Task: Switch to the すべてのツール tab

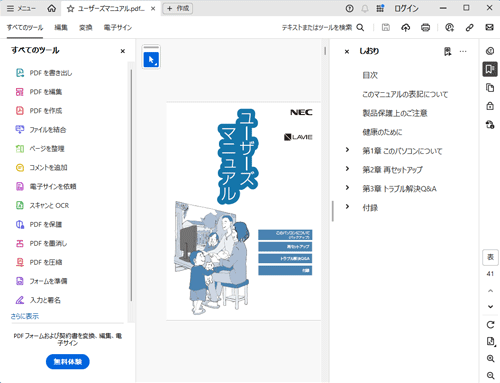Action: [x=25, y=28]
